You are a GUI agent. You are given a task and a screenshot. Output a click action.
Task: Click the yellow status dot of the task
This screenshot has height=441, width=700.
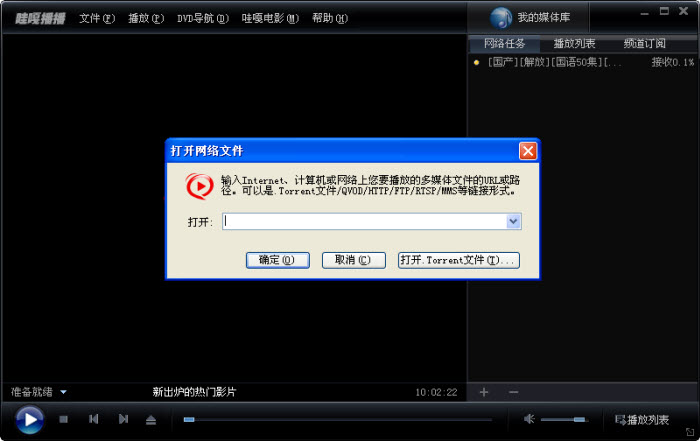coord(476,62)
